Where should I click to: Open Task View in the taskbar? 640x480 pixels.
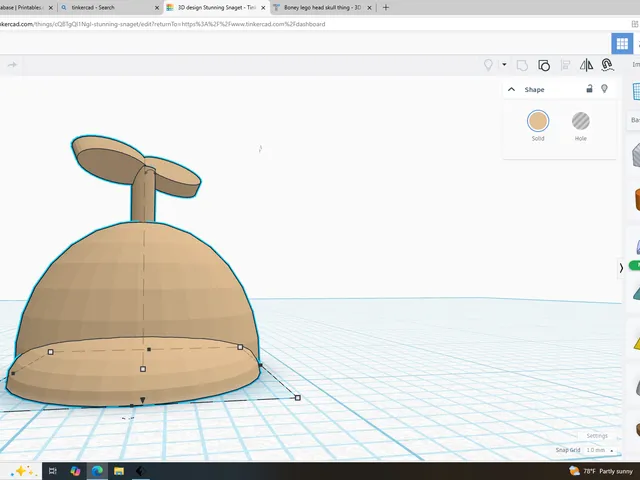(53, 471)
